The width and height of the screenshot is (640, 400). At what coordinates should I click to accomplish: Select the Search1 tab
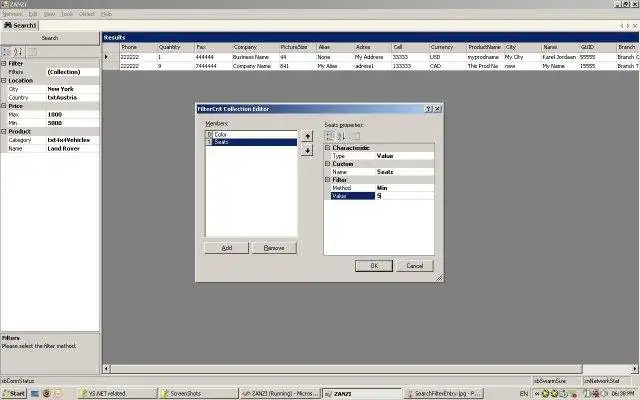tap(20, 25)
